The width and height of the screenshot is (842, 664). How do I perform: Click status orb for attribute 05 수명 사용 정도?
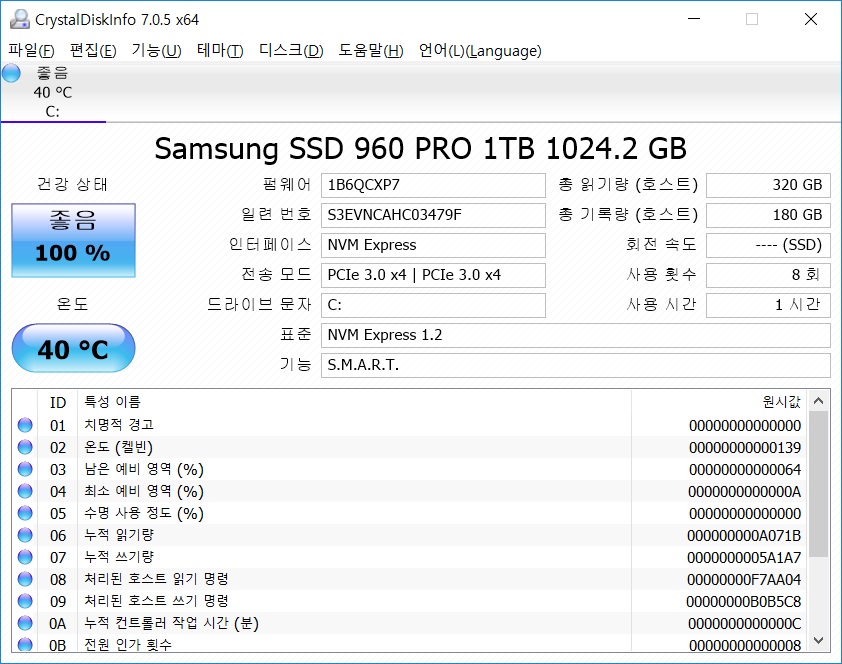pos(25,513)
